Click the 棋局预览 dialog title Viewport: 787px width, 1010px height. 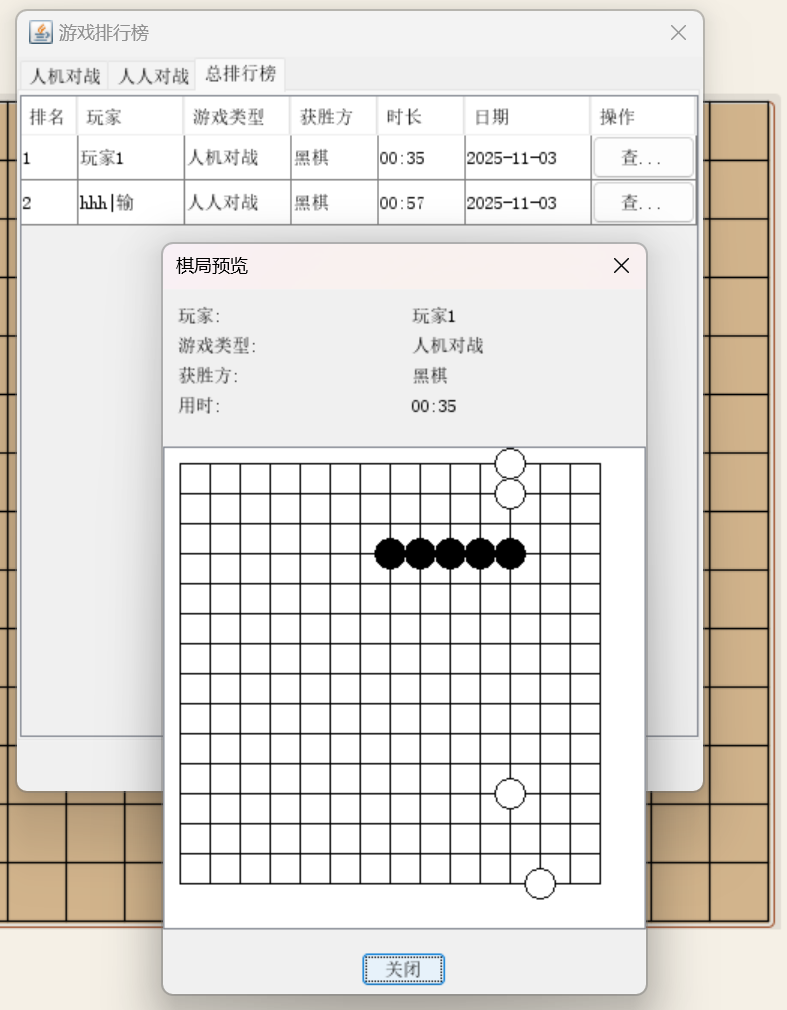coord(212,265)
